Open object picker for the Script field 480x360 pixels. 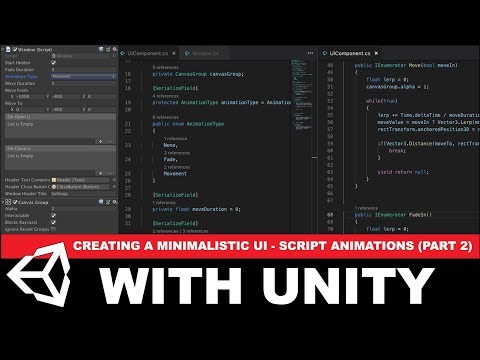point(114,56)
